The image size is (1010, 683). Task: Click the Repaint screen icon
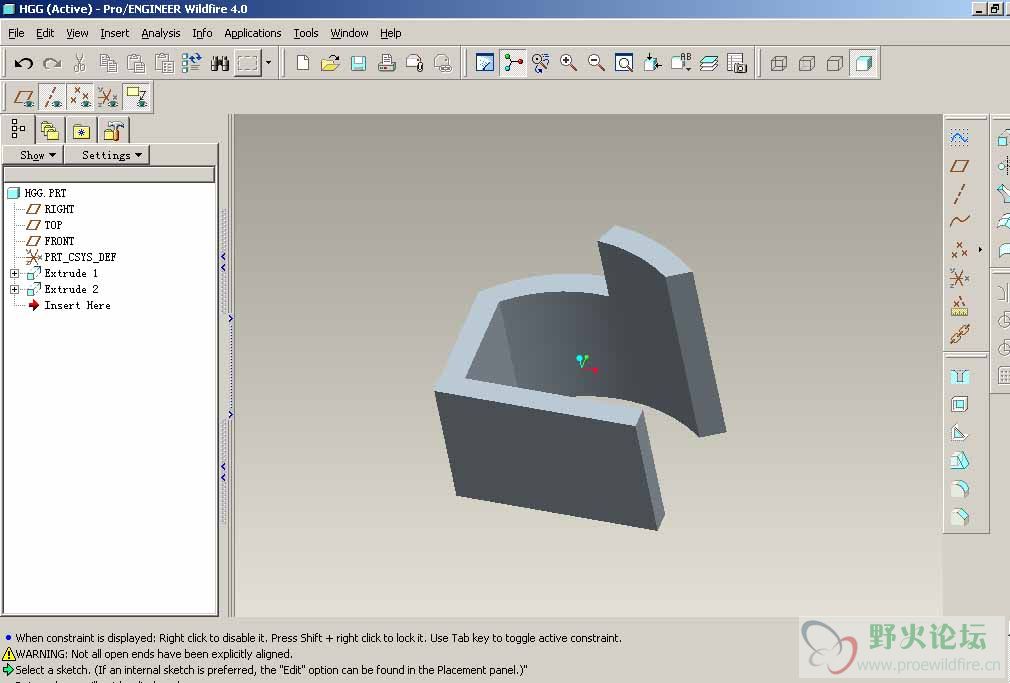pyautogui.click(x=484, y=63)
